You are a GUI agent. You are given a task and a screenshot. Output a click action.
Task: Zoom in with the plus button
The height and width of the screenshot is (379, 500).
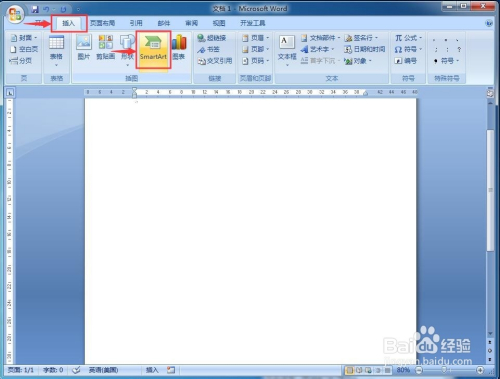coord(480,370)
